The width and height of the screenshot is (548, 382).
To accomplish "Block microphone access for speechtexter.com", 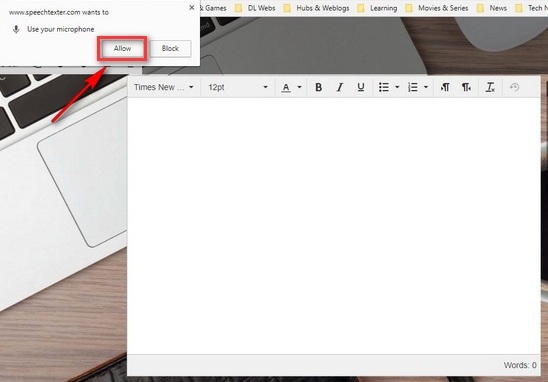I will tap(170, 49).
